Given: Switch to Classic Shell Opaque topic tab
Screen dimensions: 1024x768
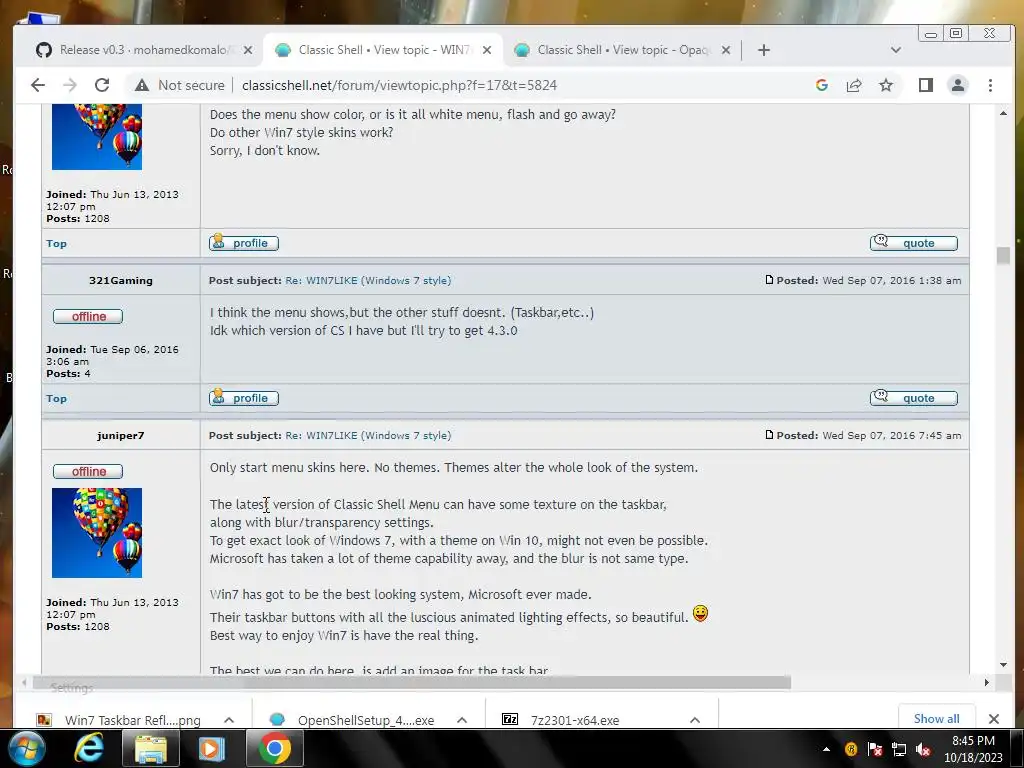Looking at the screenshot, I should (622, 50).
